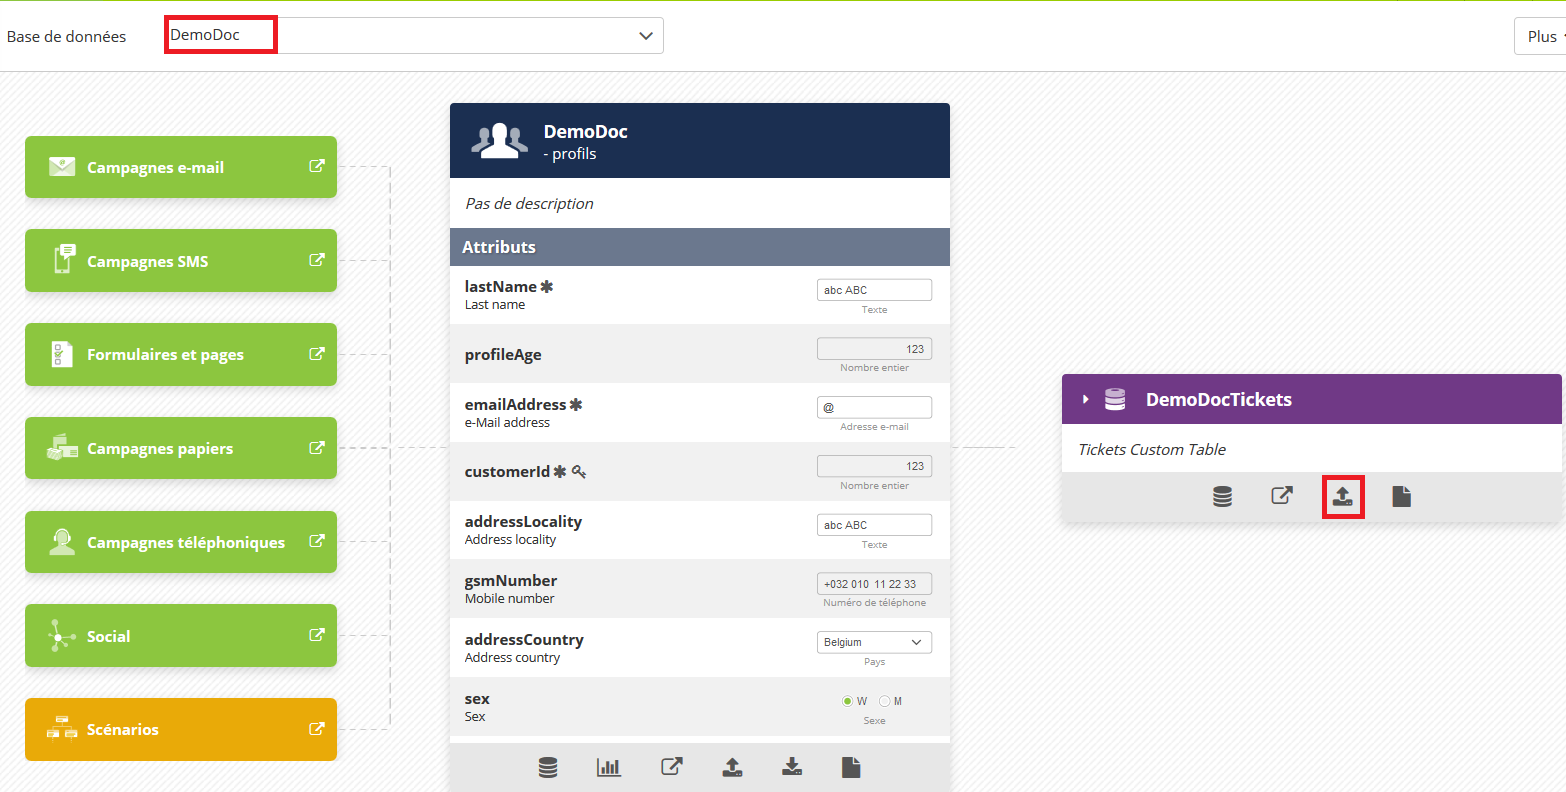Open the statistics chart icon under DemoDoc

[x=608, y=767]
